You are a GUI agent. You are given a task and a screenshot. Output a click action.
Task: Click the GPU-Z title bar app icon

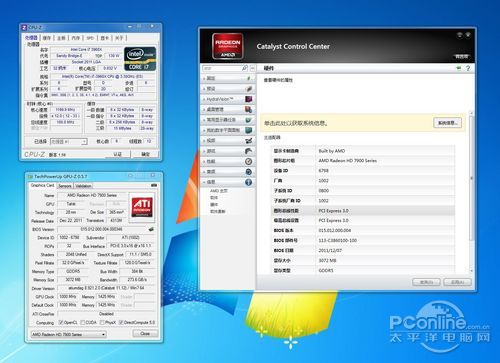click(x=30, y=176)
